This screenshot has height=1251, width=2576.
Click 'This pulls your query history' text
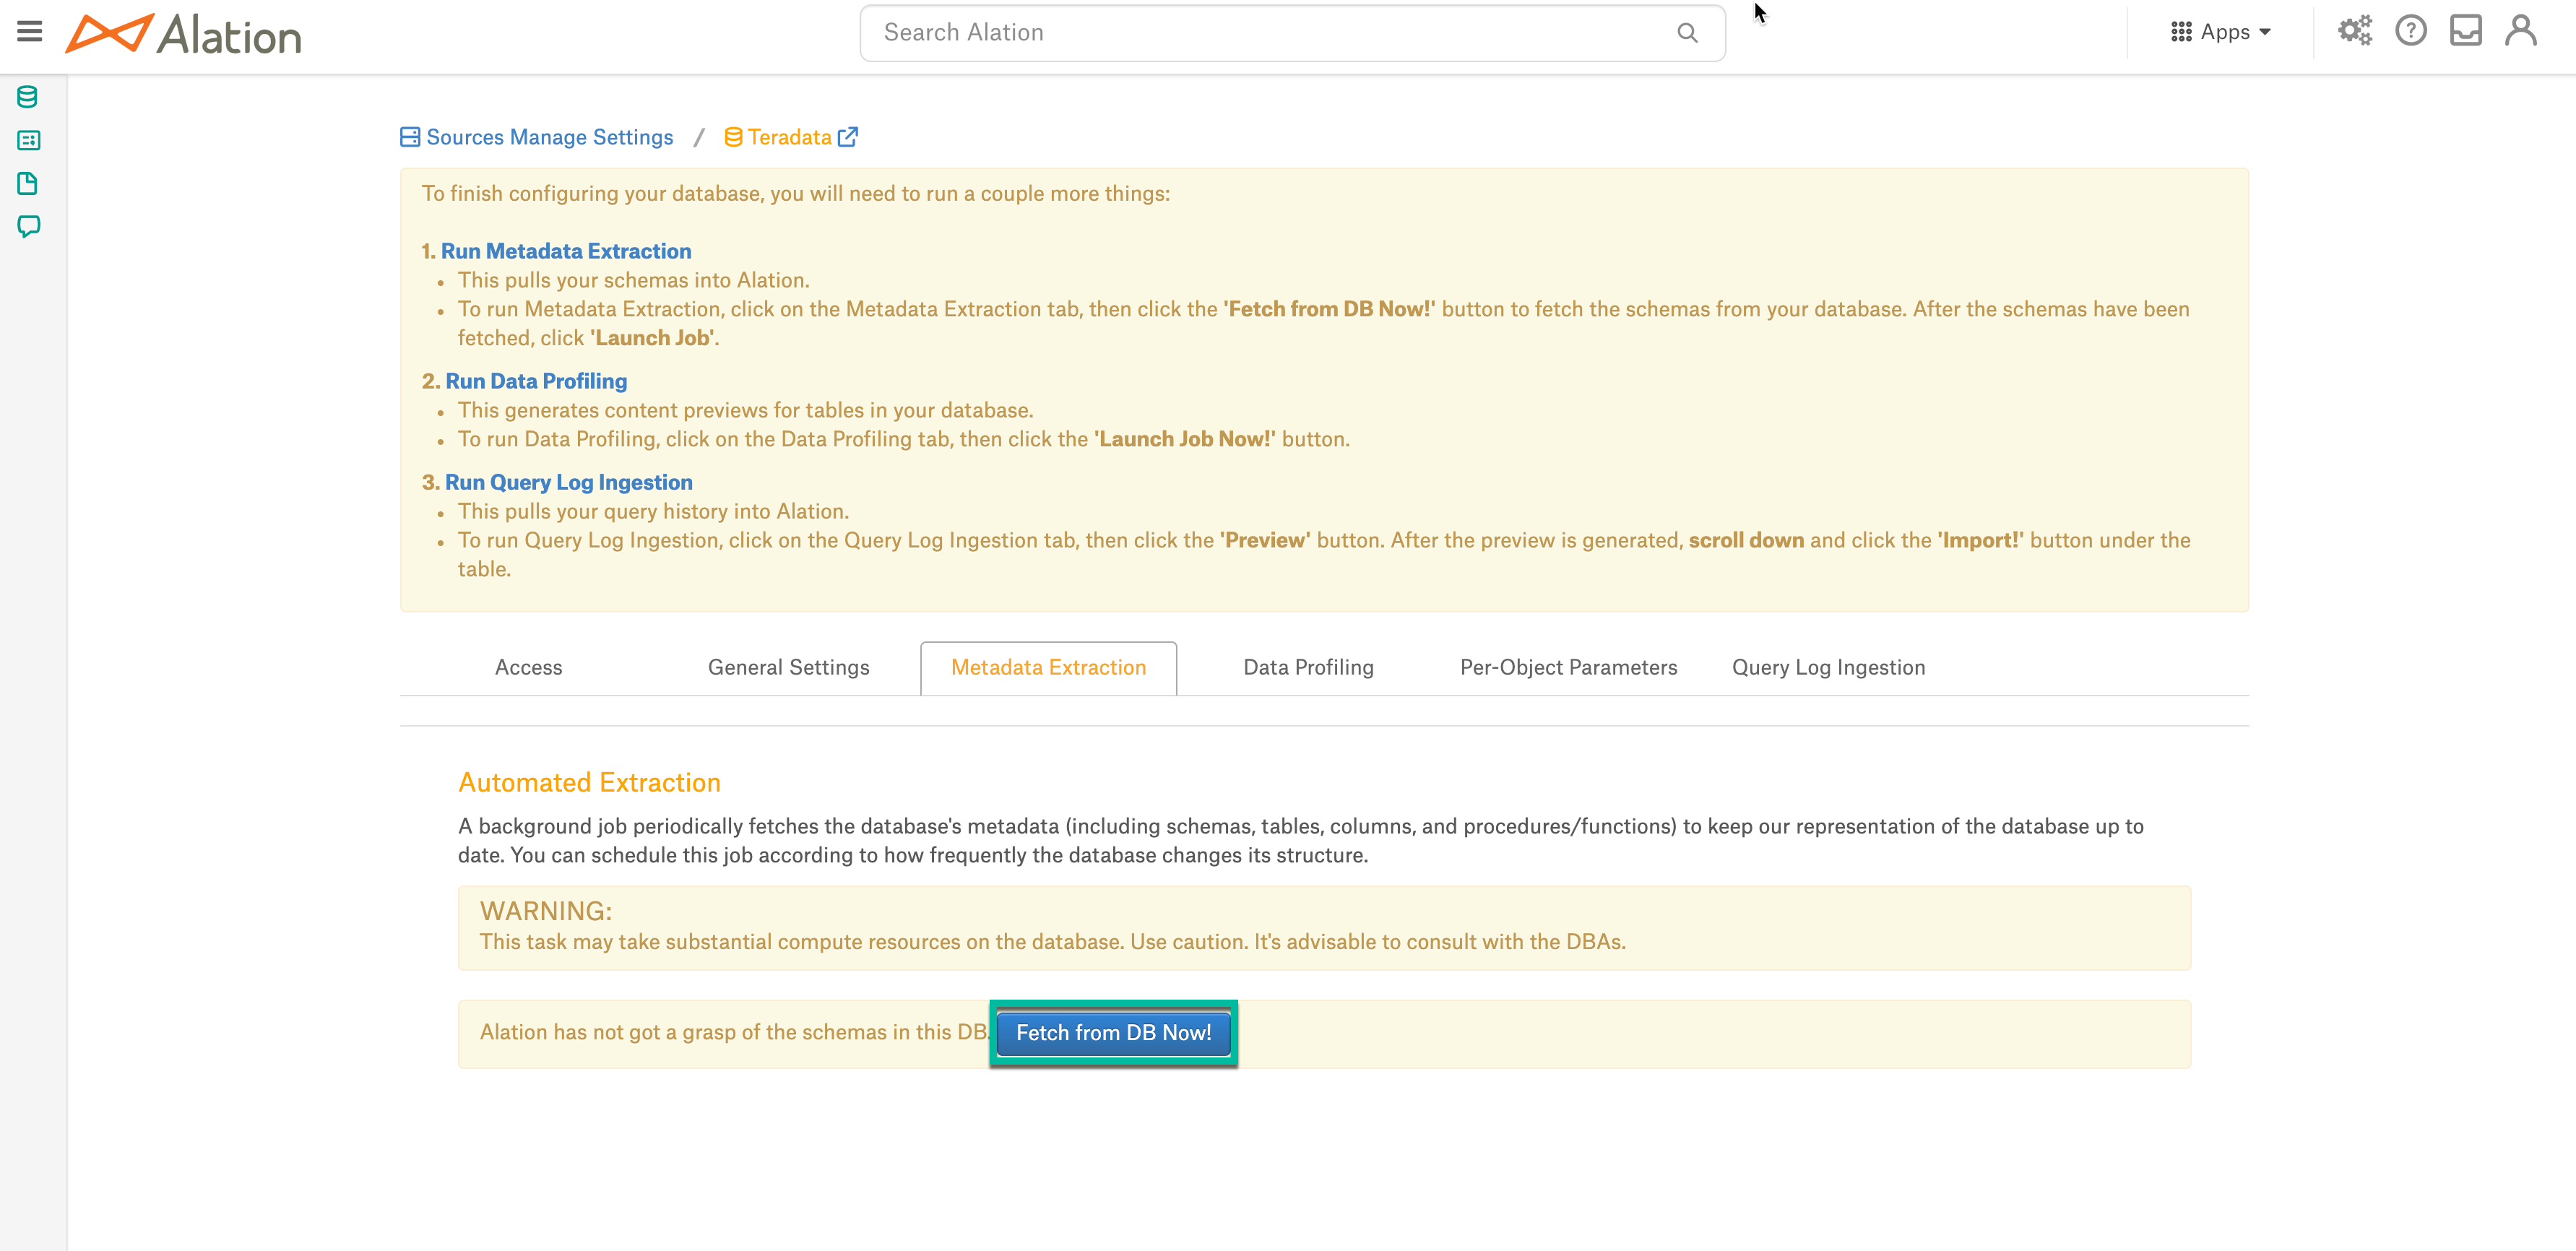[653, 511]
